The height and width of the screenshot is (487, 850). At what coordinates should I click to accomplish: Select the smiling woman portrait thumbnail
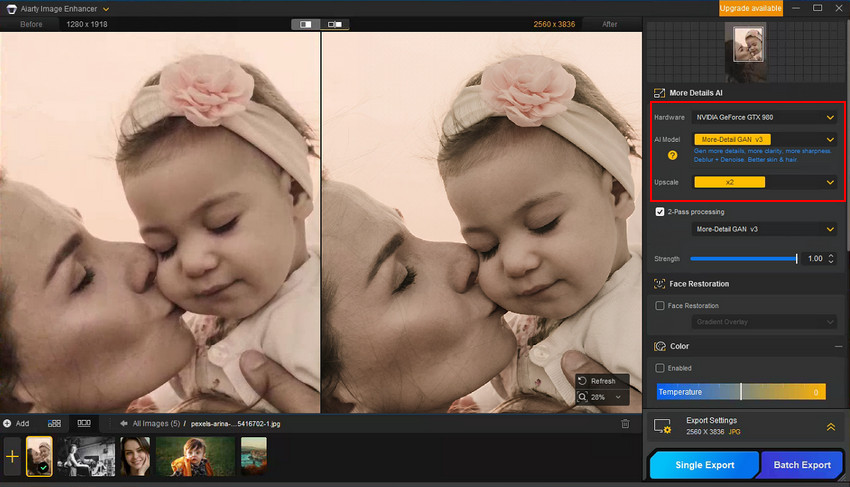135,457
